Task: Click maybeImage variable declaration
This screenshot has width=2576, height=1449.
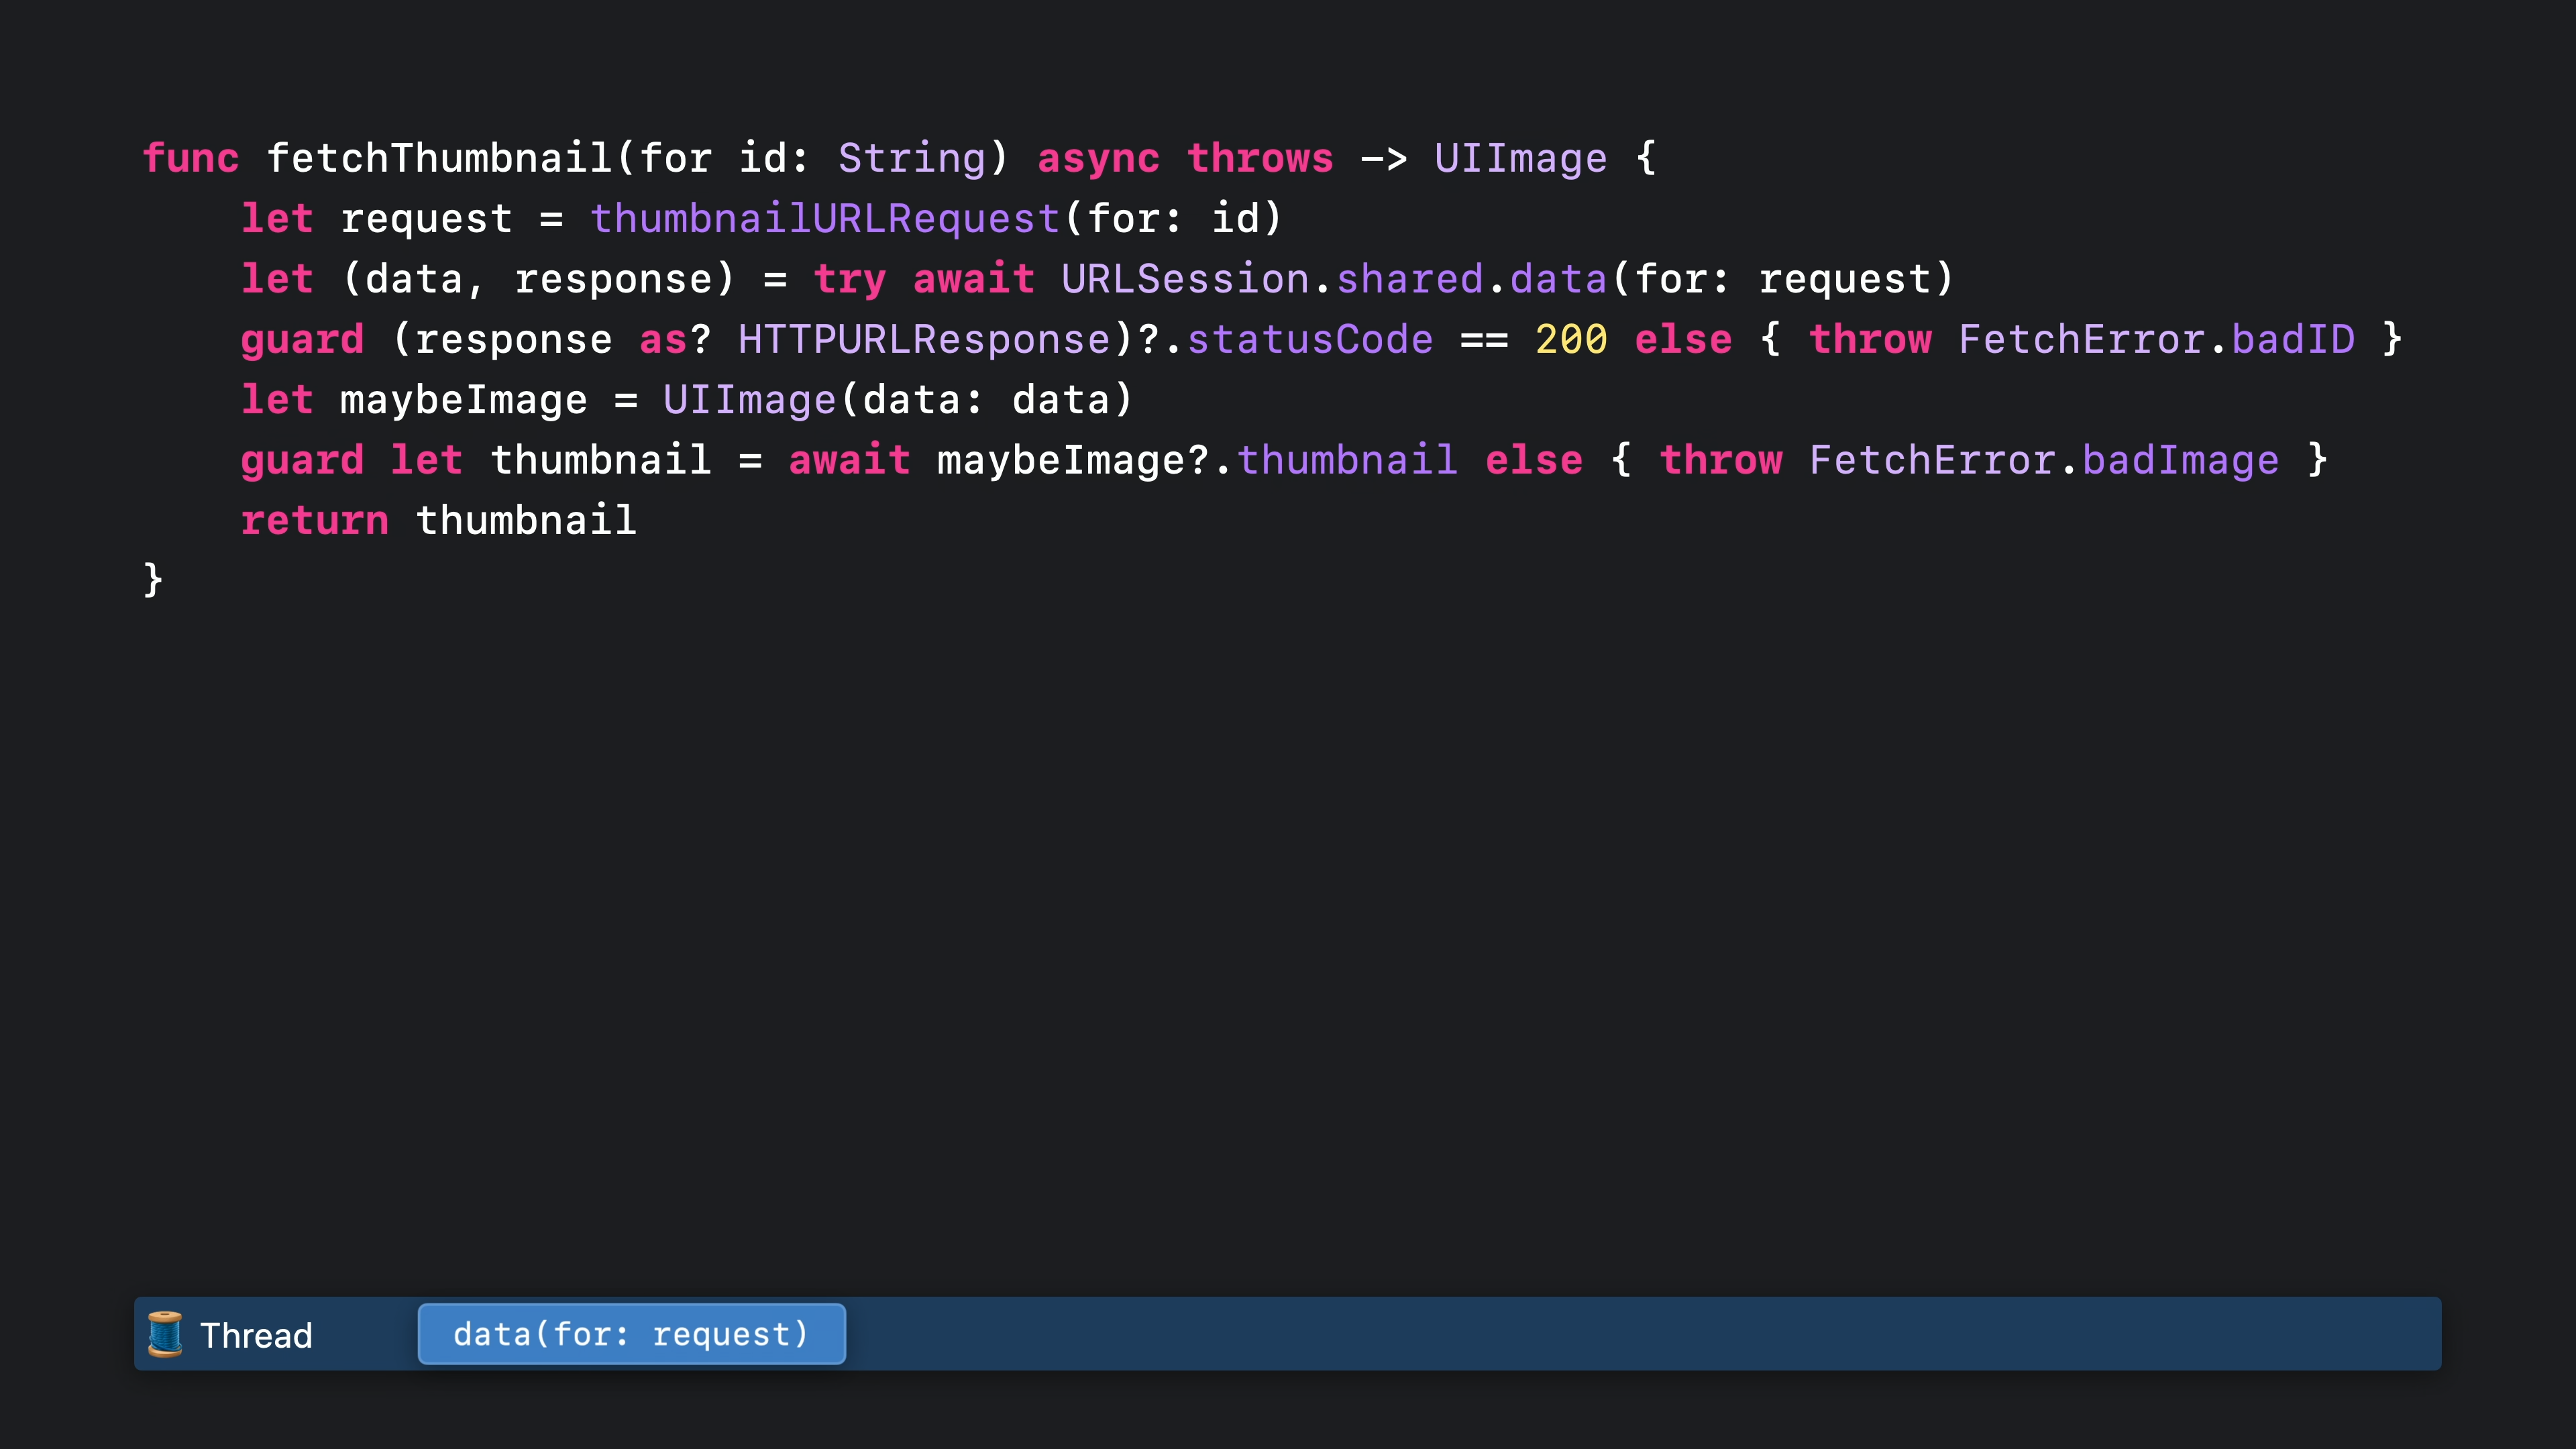Action: click(x=463, y=400)
